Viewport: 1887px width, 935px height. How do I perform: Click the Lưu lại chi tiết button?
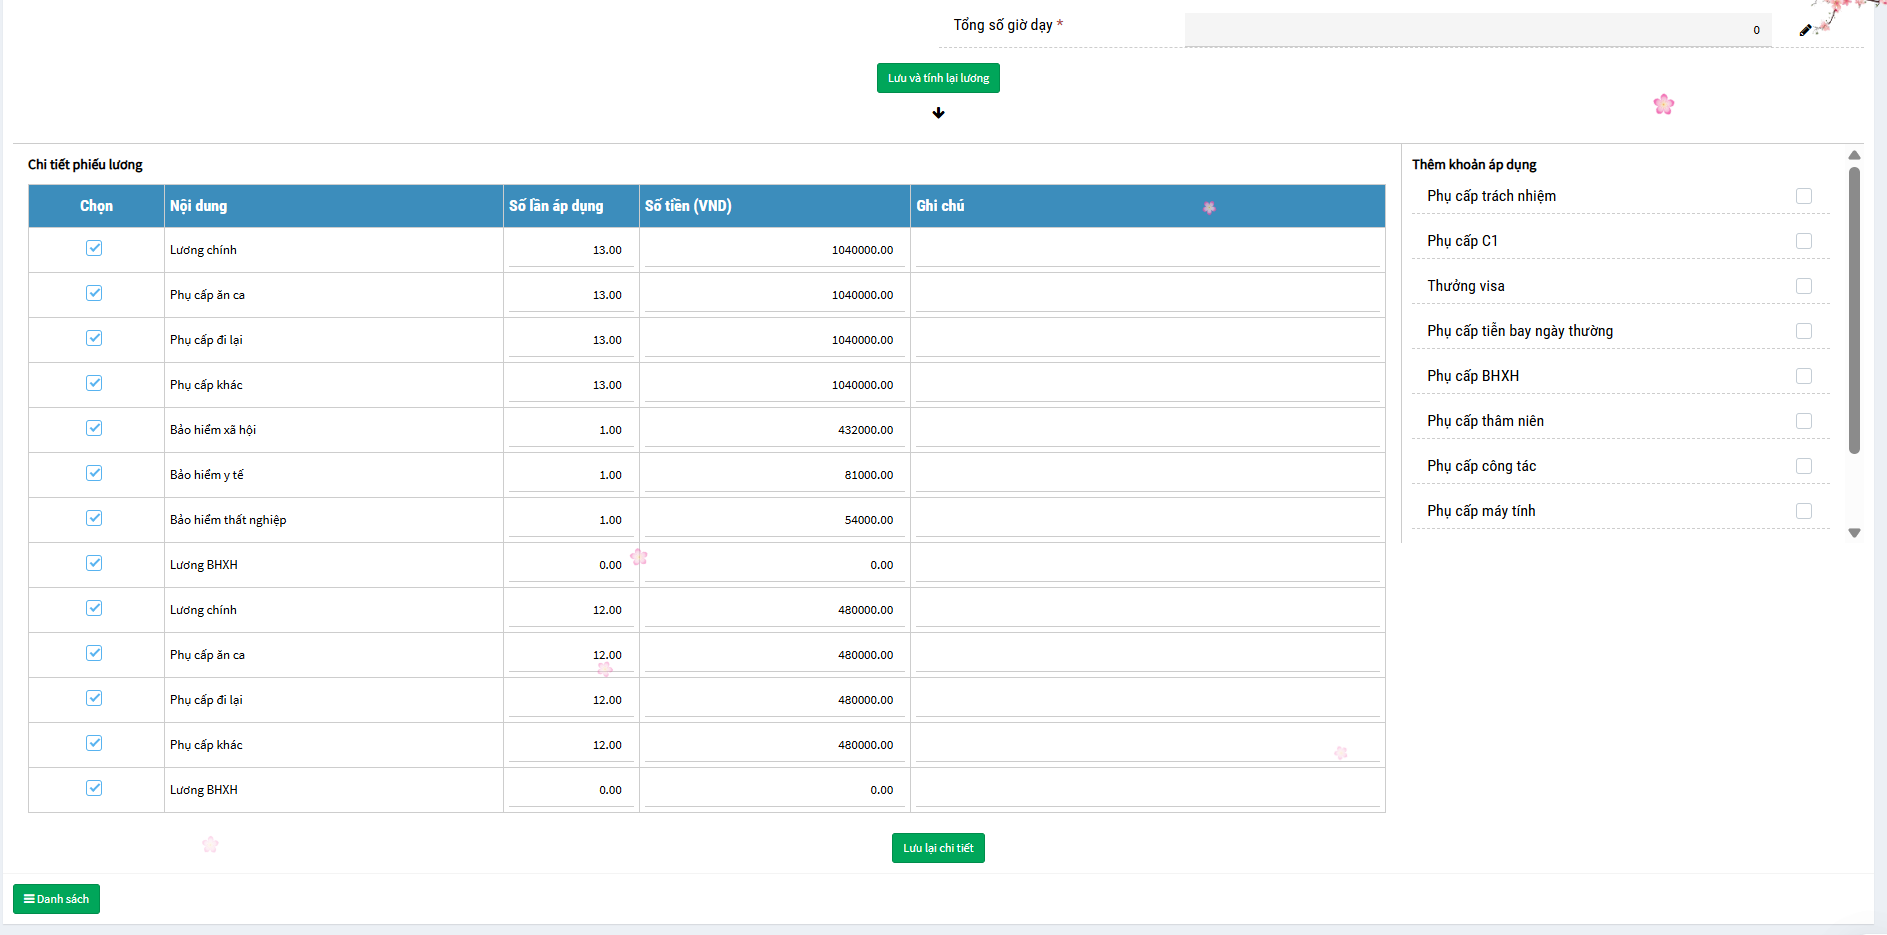pyautogui.click(x=937, y=848)
